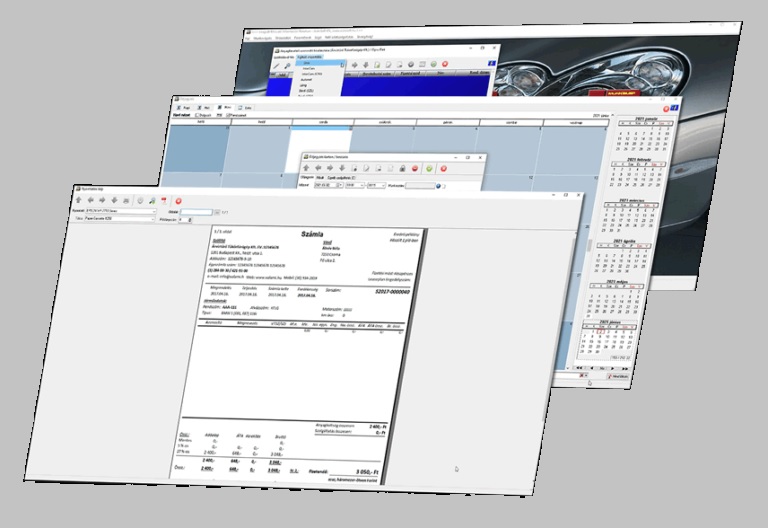Click the red icon at calendar window top right
The height and width of the screenshot is (528, 768).
666,109
